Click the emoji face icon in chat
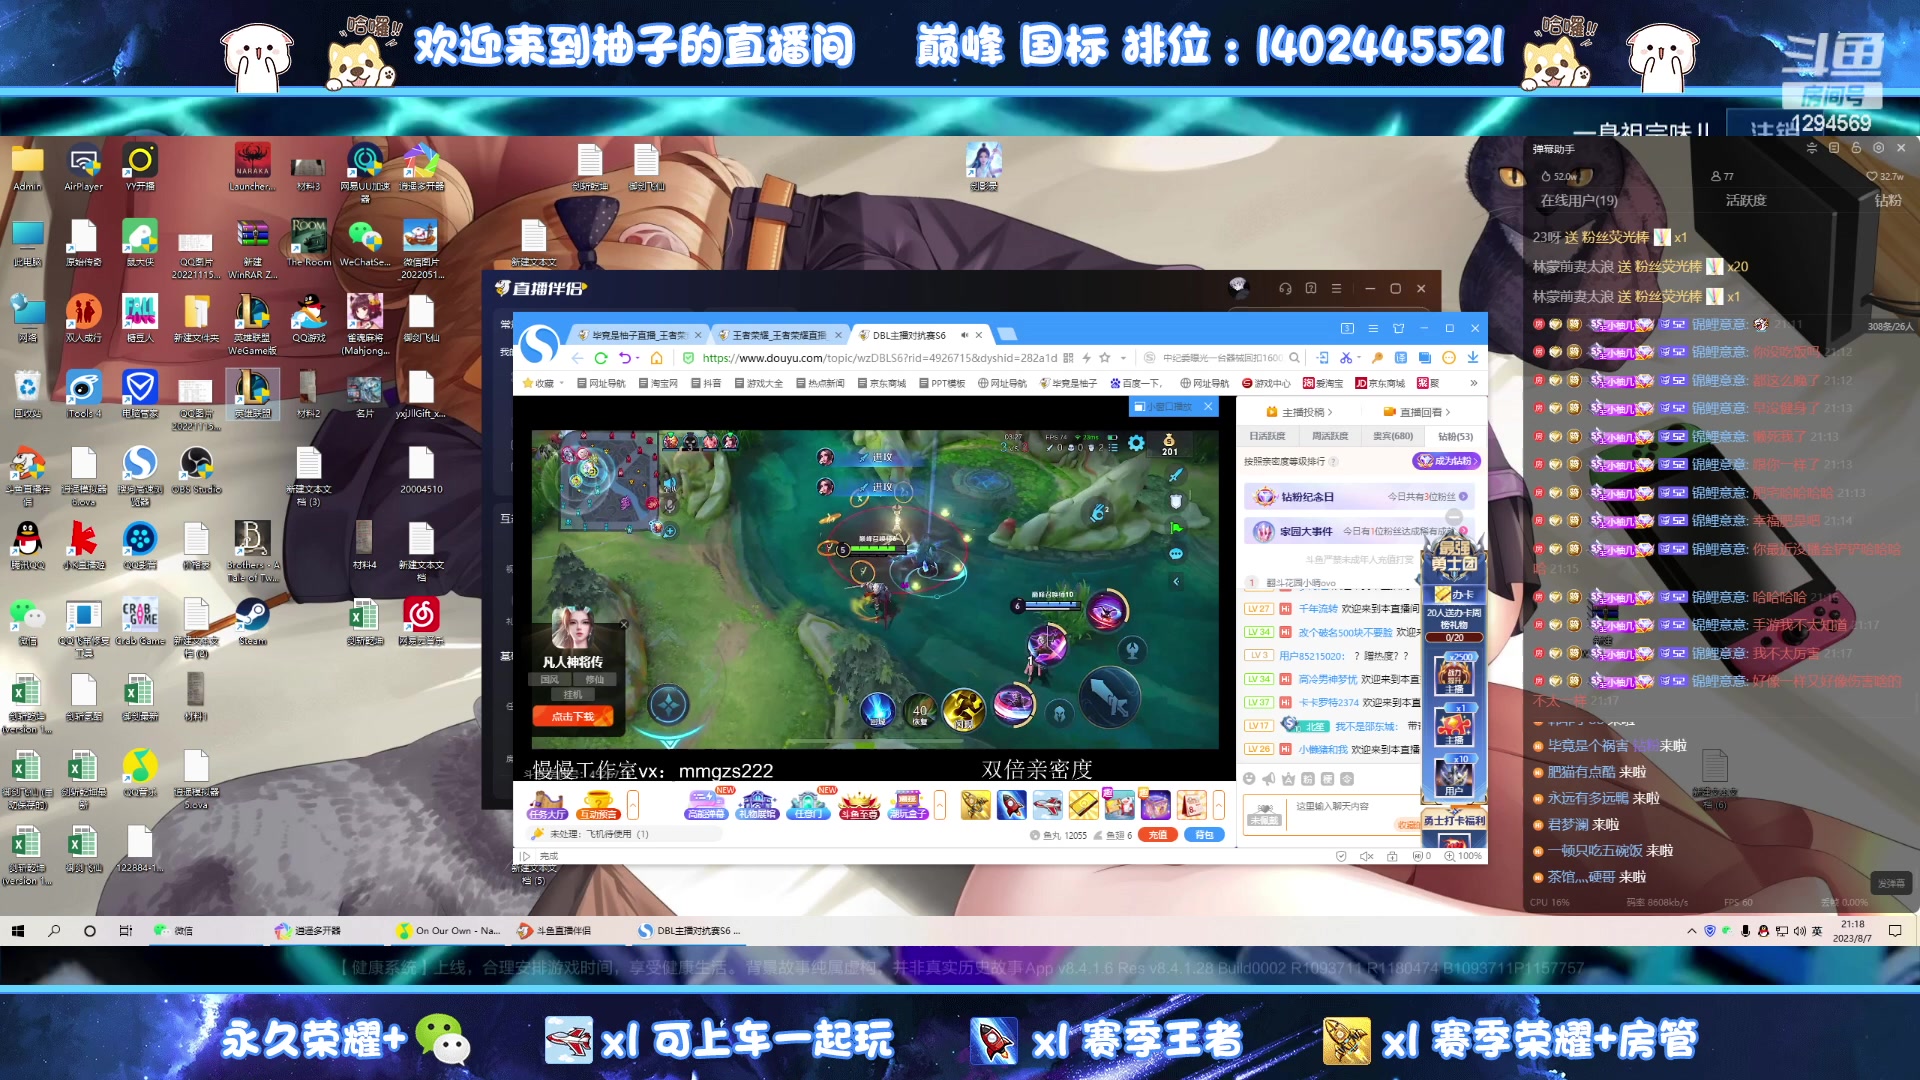The height and width of the screenshot is (1080, 1920). 1249,779
